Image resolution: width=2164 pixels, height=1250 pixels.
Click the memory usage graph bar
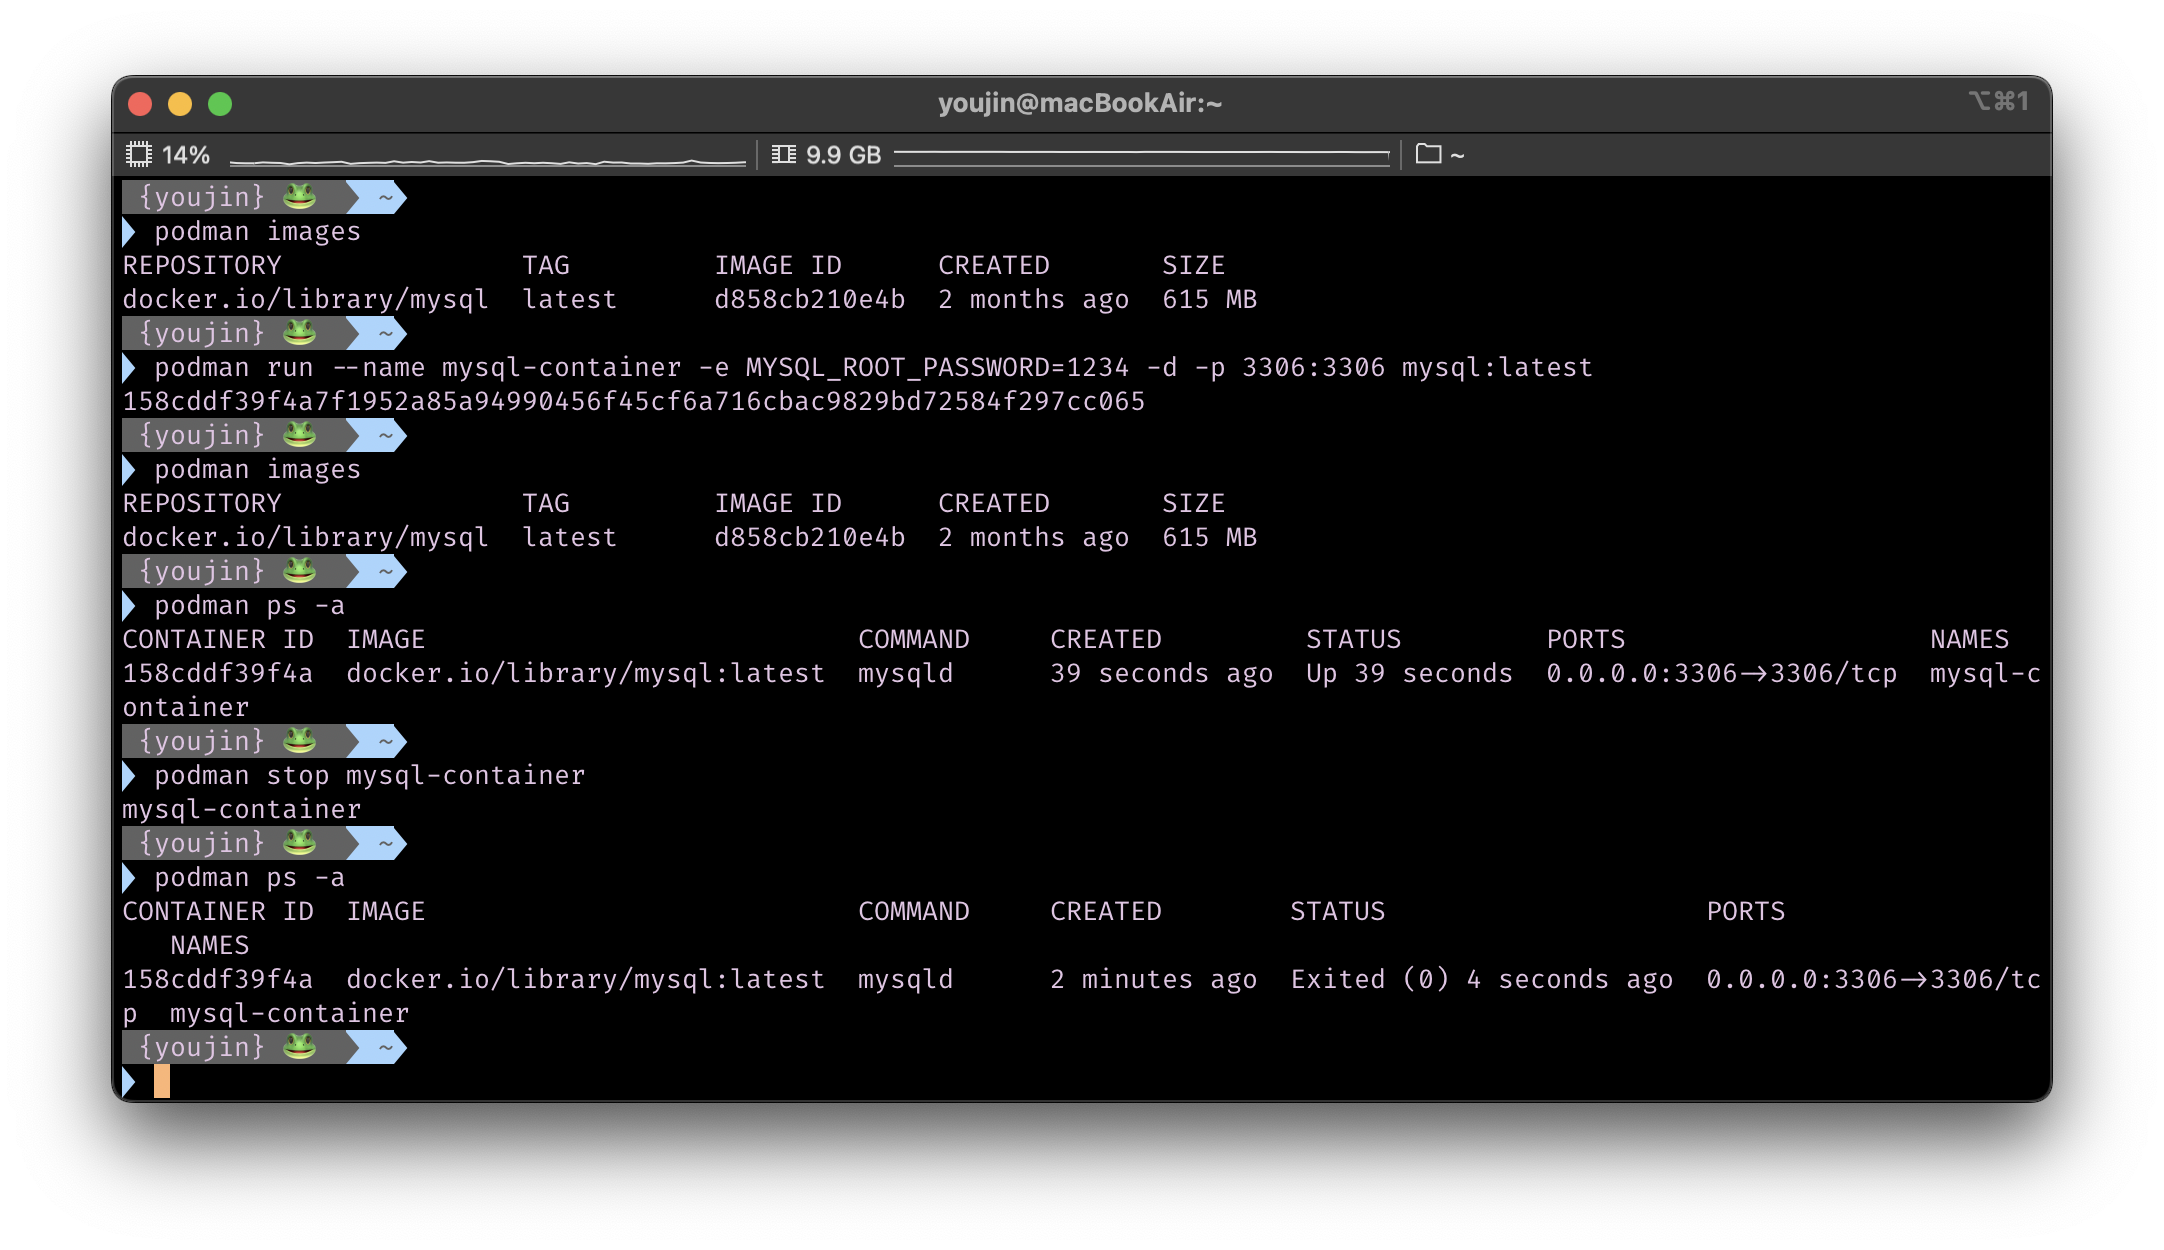coord(1141,155)
